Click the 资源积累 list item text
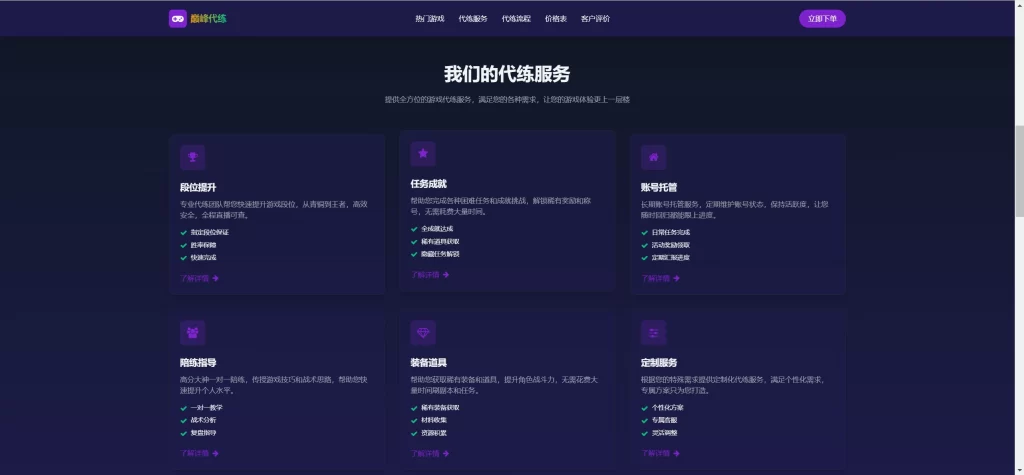 (434, 433)
